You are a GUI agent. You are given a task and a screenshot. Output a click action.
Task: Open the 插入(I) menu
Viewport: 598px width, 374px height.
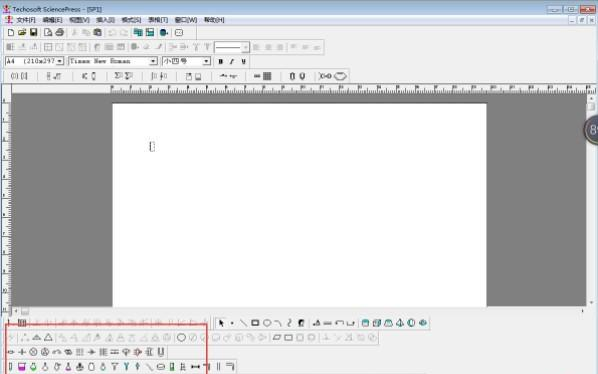tap(105, 20)
